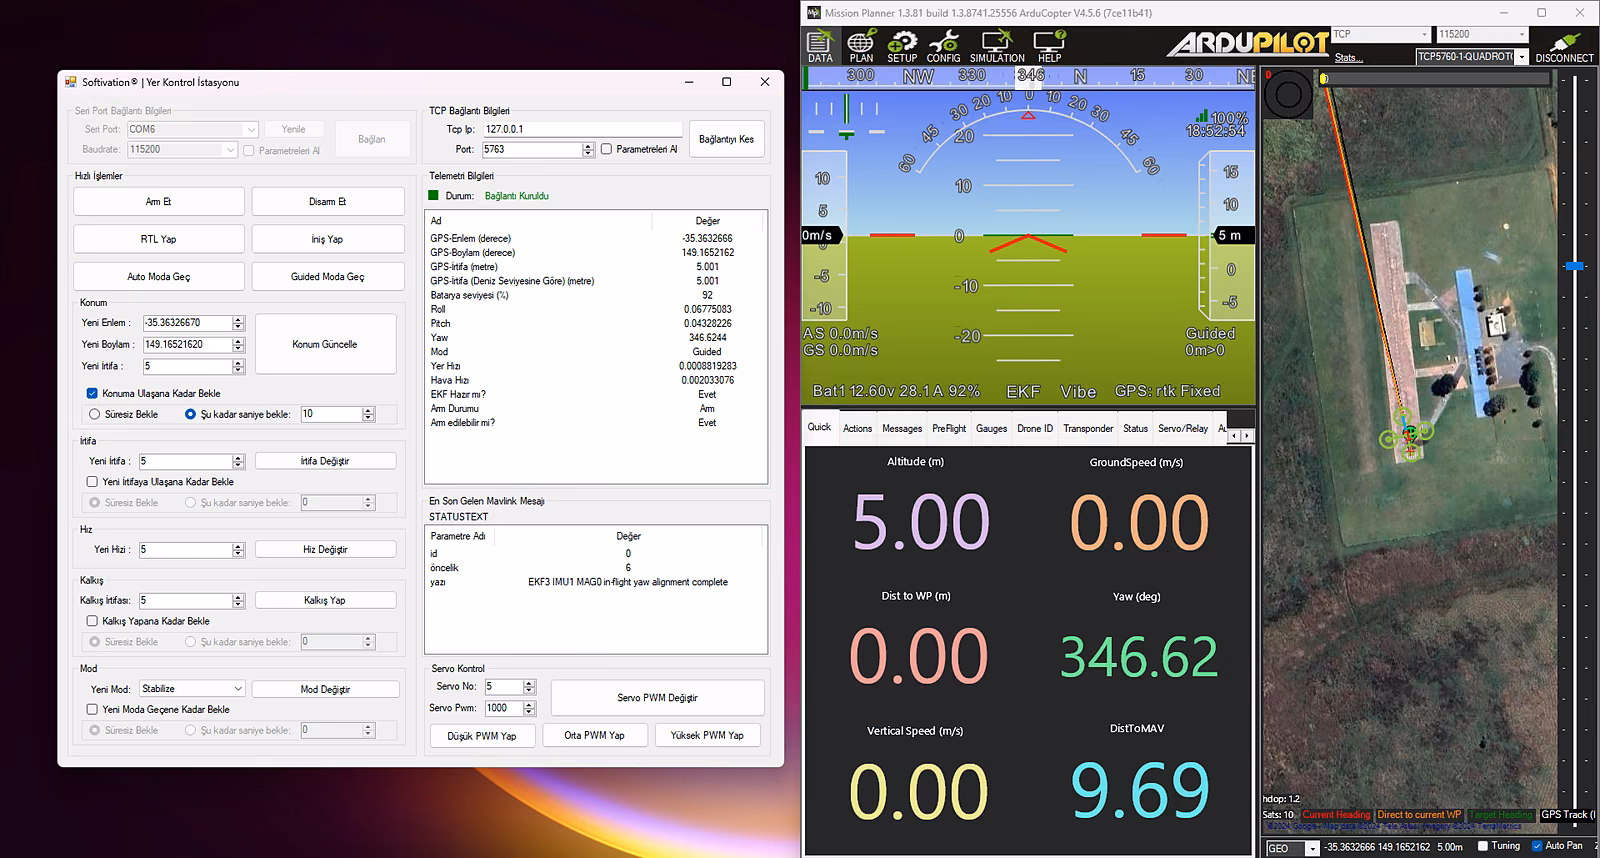The image size is (1600, 858).
Task: Select Süresiz Bekle radio under Konum
Action: point(94,414)
